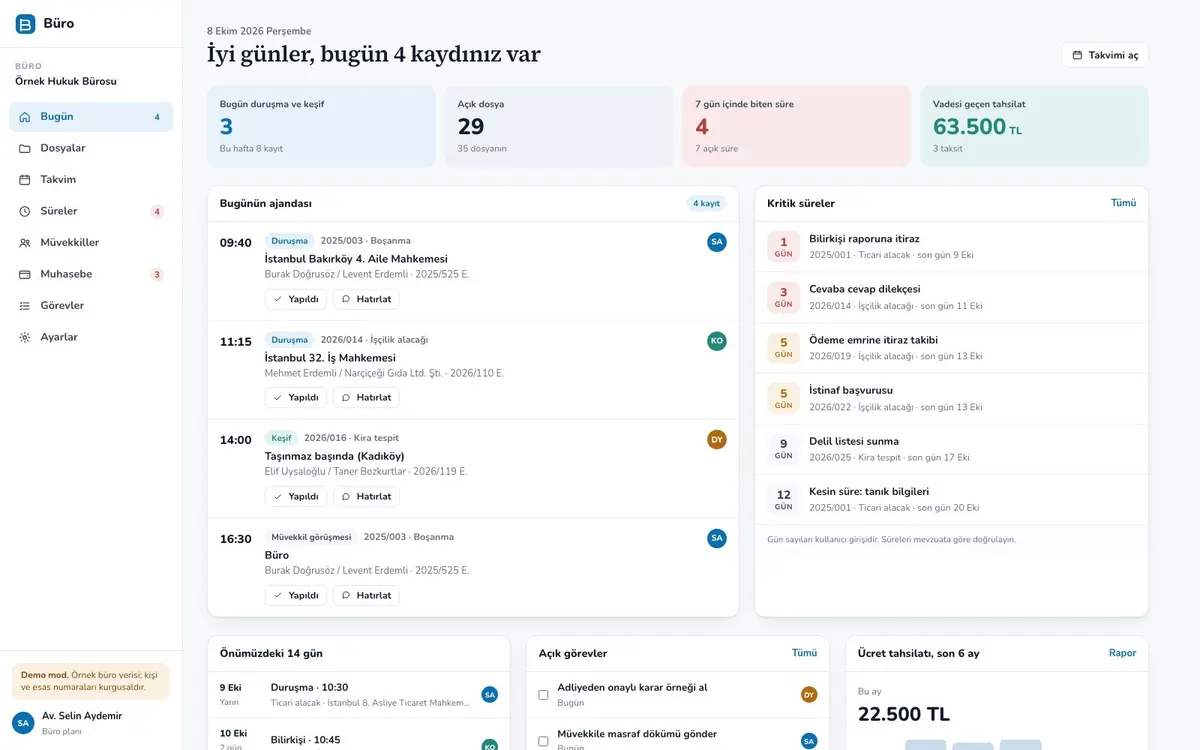Viewport: 1200px width, 750px height.
Task: Open the Müvekkiller section
Action: click(91, 243)
